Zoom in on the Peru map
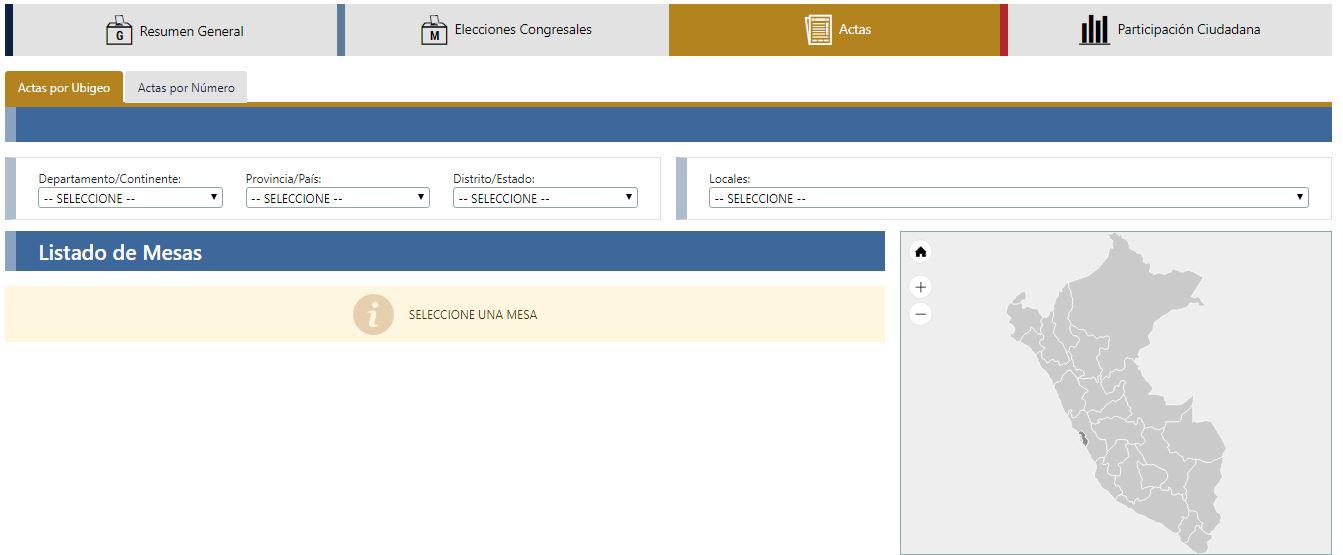 click(921, 287)
